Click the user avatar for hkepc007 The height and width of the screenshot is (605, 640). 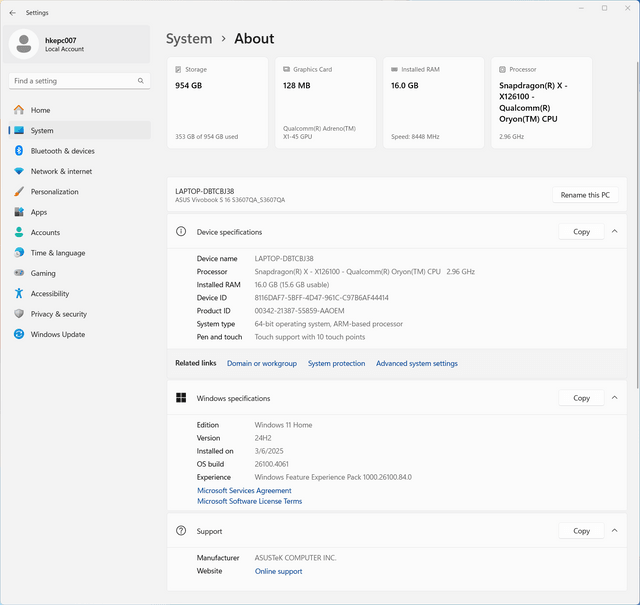pos(24,44)
